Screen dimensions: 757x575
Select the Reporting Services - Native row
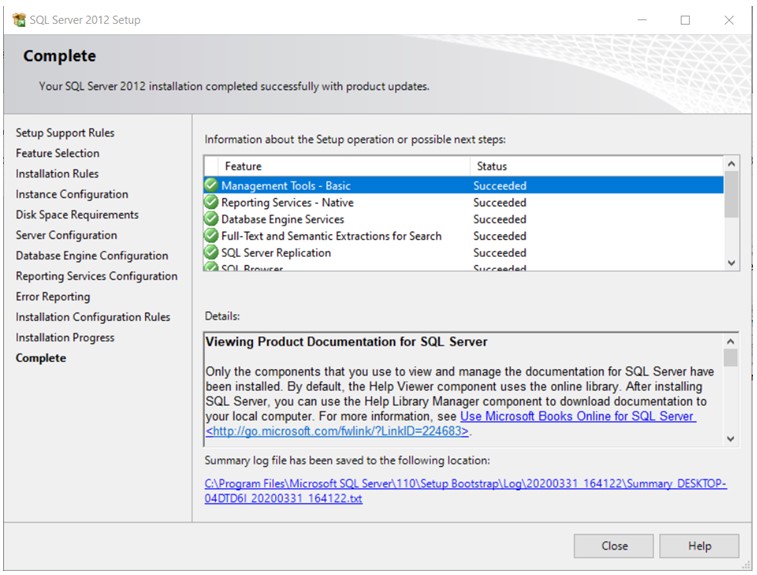pos(463,202)
